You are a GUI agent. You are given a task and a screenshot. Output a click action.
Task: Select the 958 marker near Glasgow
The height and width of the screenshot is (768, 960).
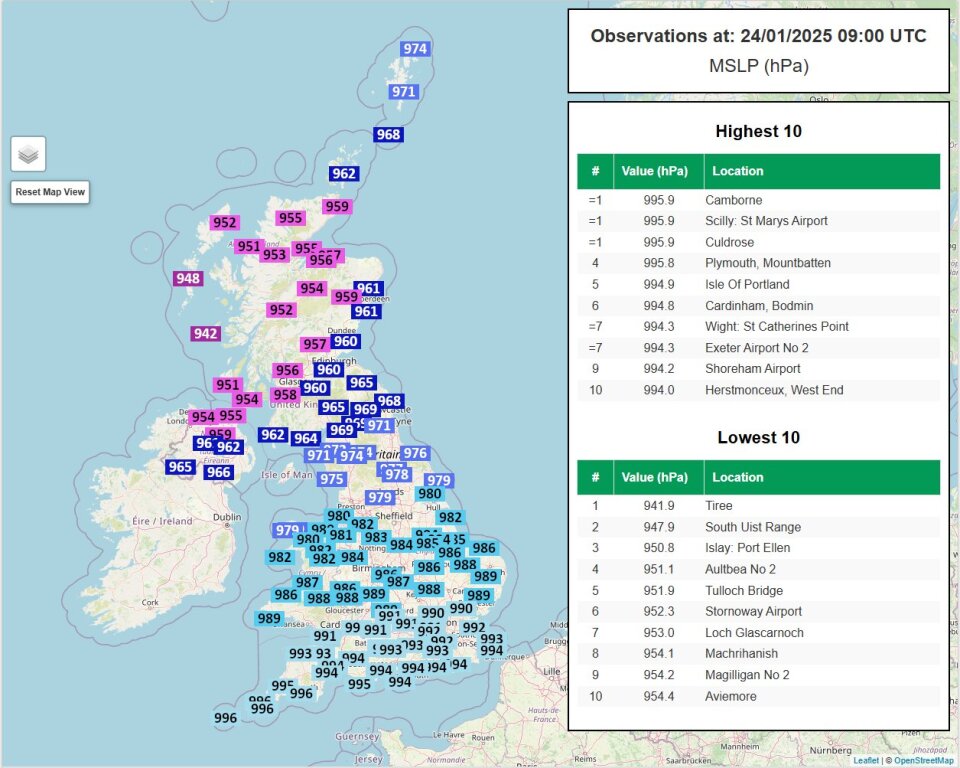point(285,395)
